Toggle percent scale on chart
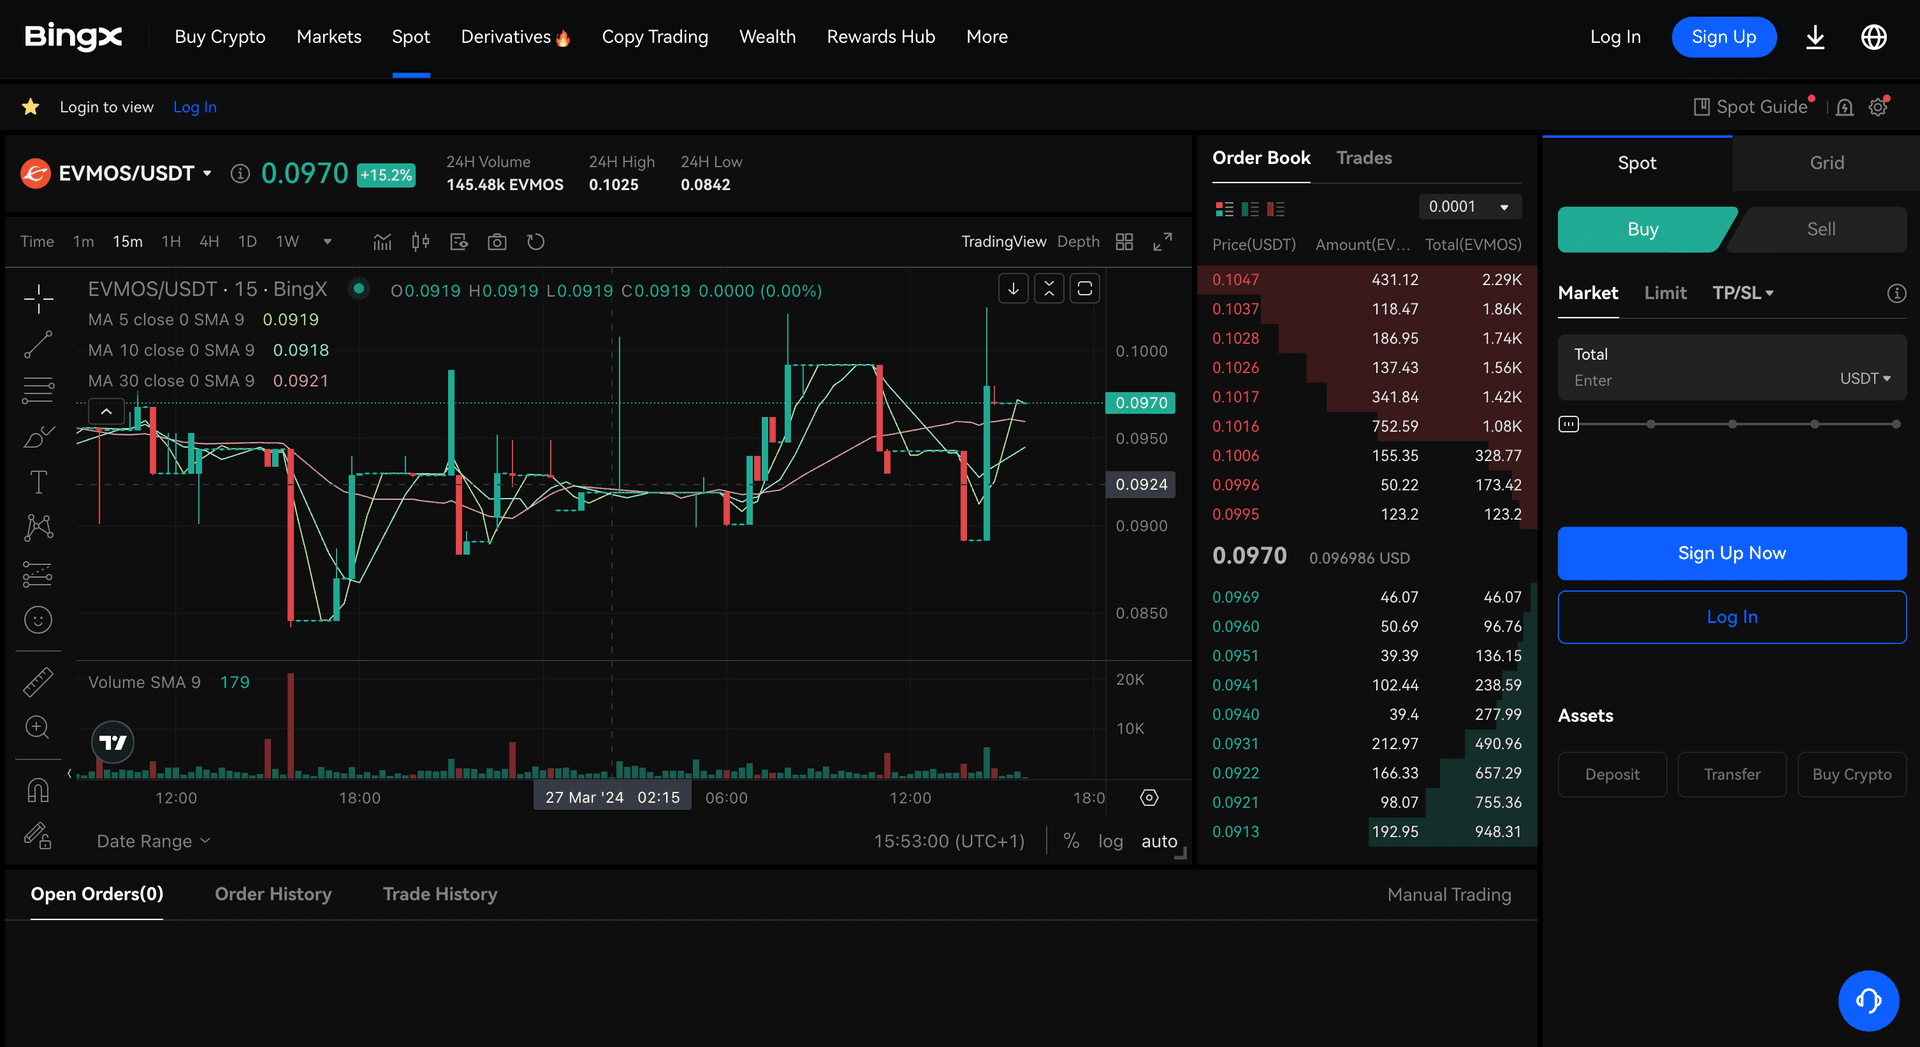The image size is (1920, 1047). coord(1071,841)
